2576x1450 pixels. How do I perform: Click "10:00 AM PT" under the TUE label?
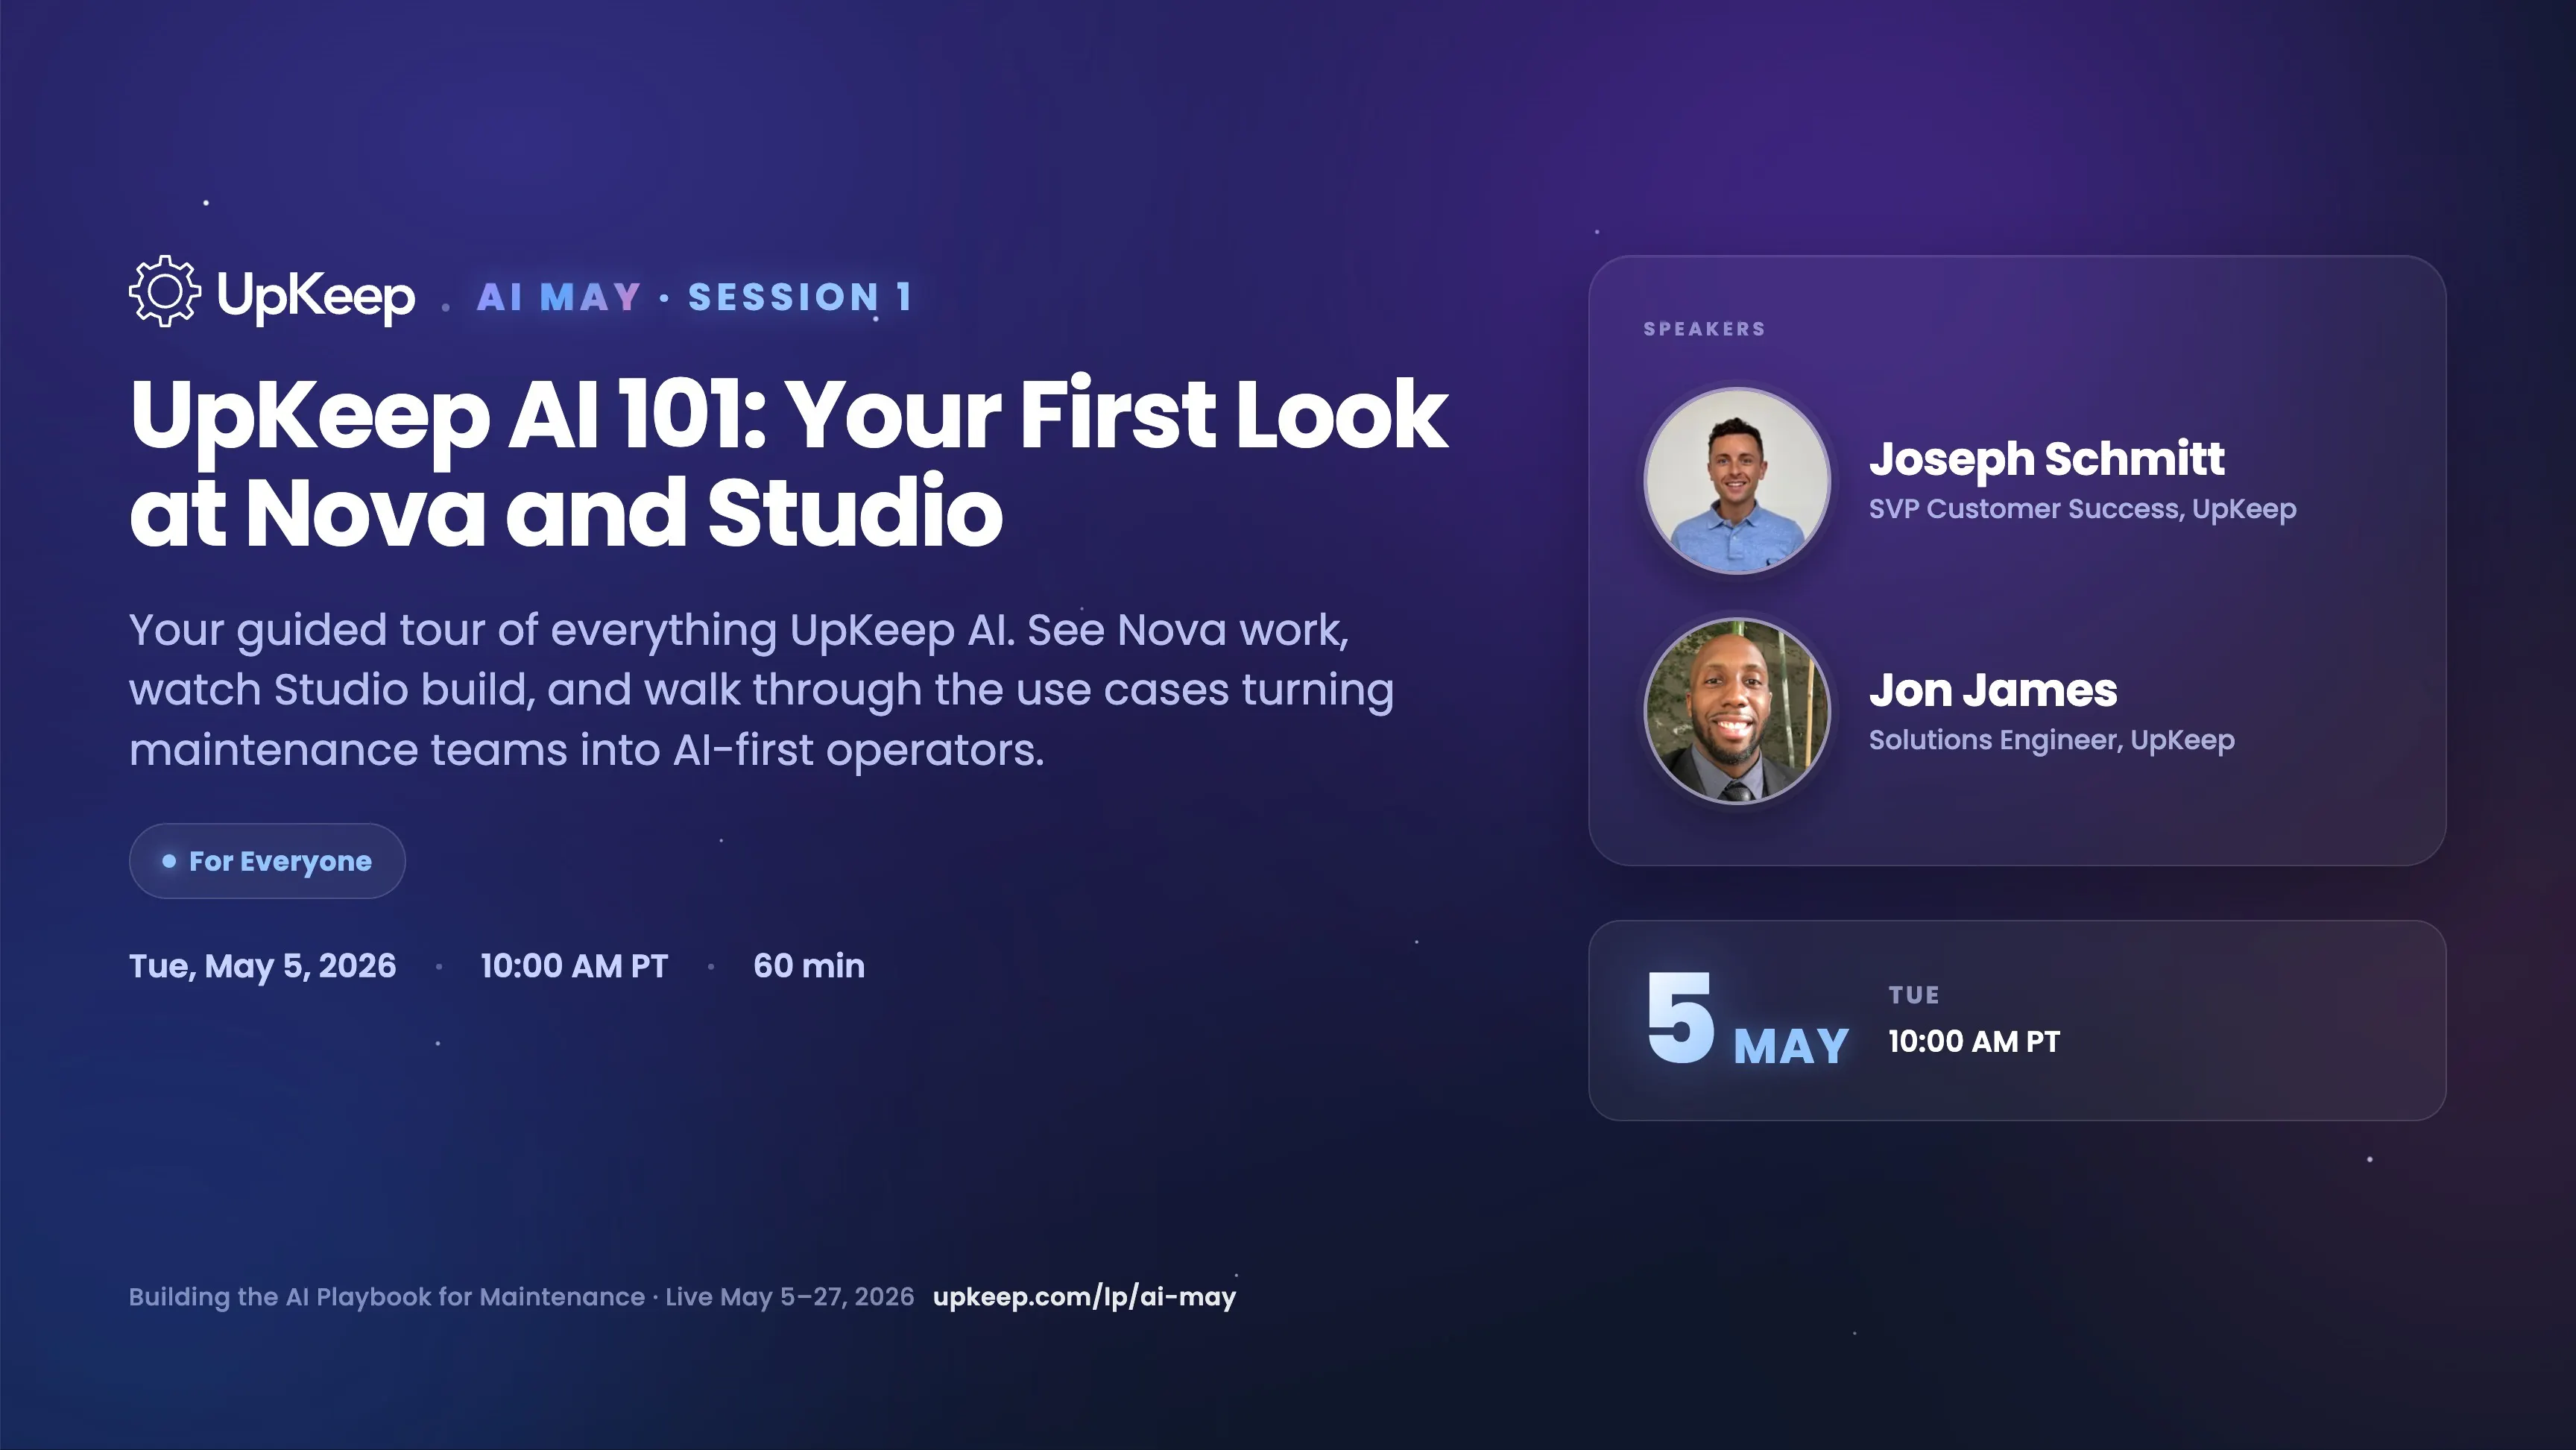tap(1974, 1041)
